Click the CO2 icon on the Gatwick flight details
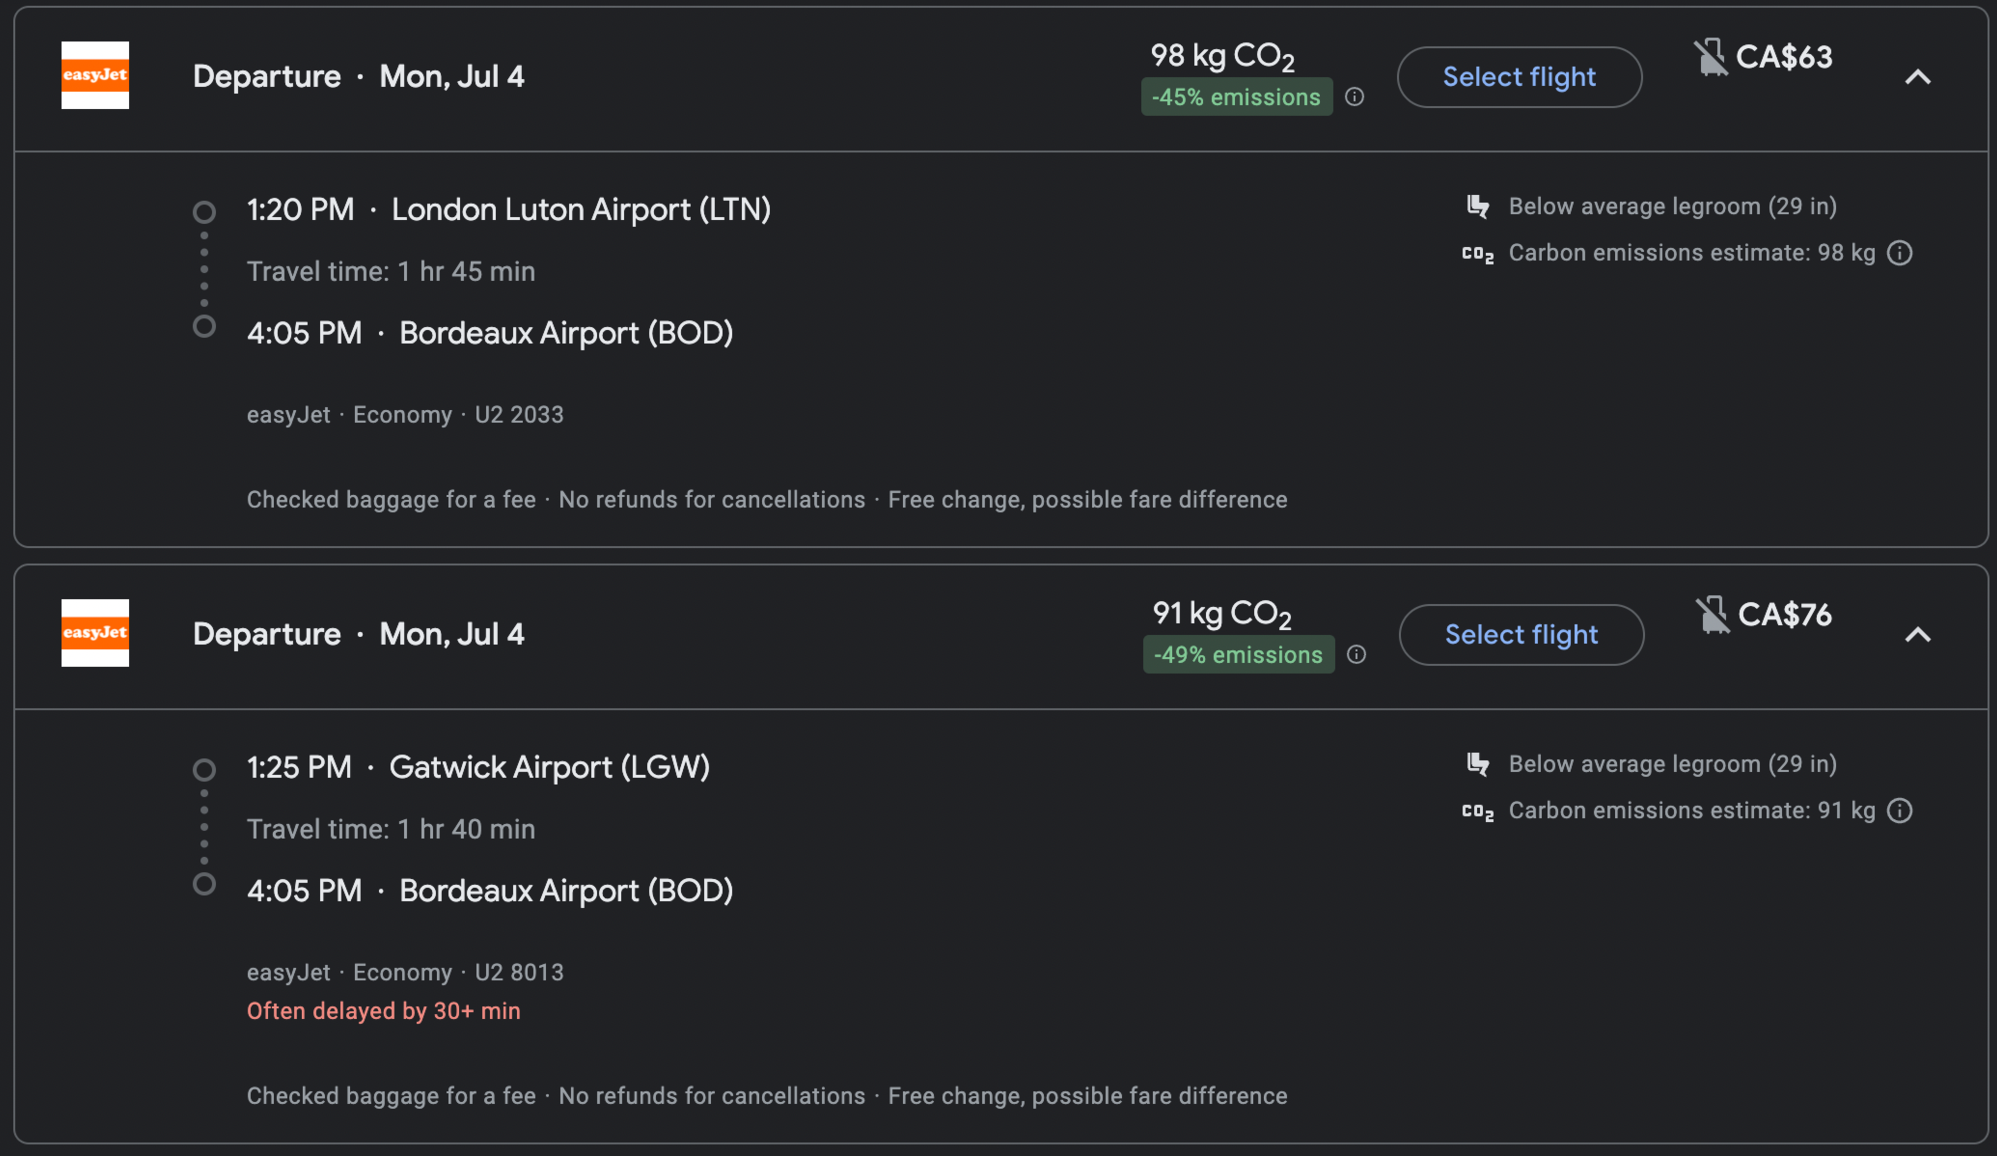Screen dimensions: 1997x1156 [x=1478, y=811]
